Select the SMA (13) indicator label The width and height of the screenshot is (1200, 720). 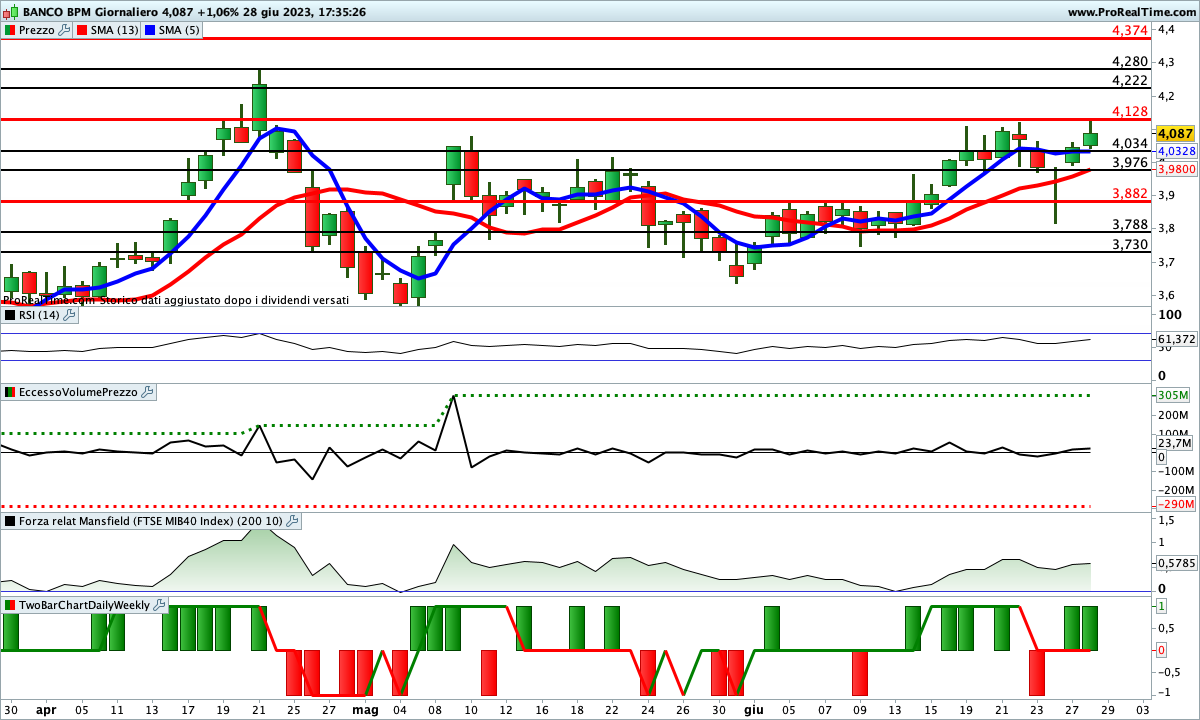[114, 30]
